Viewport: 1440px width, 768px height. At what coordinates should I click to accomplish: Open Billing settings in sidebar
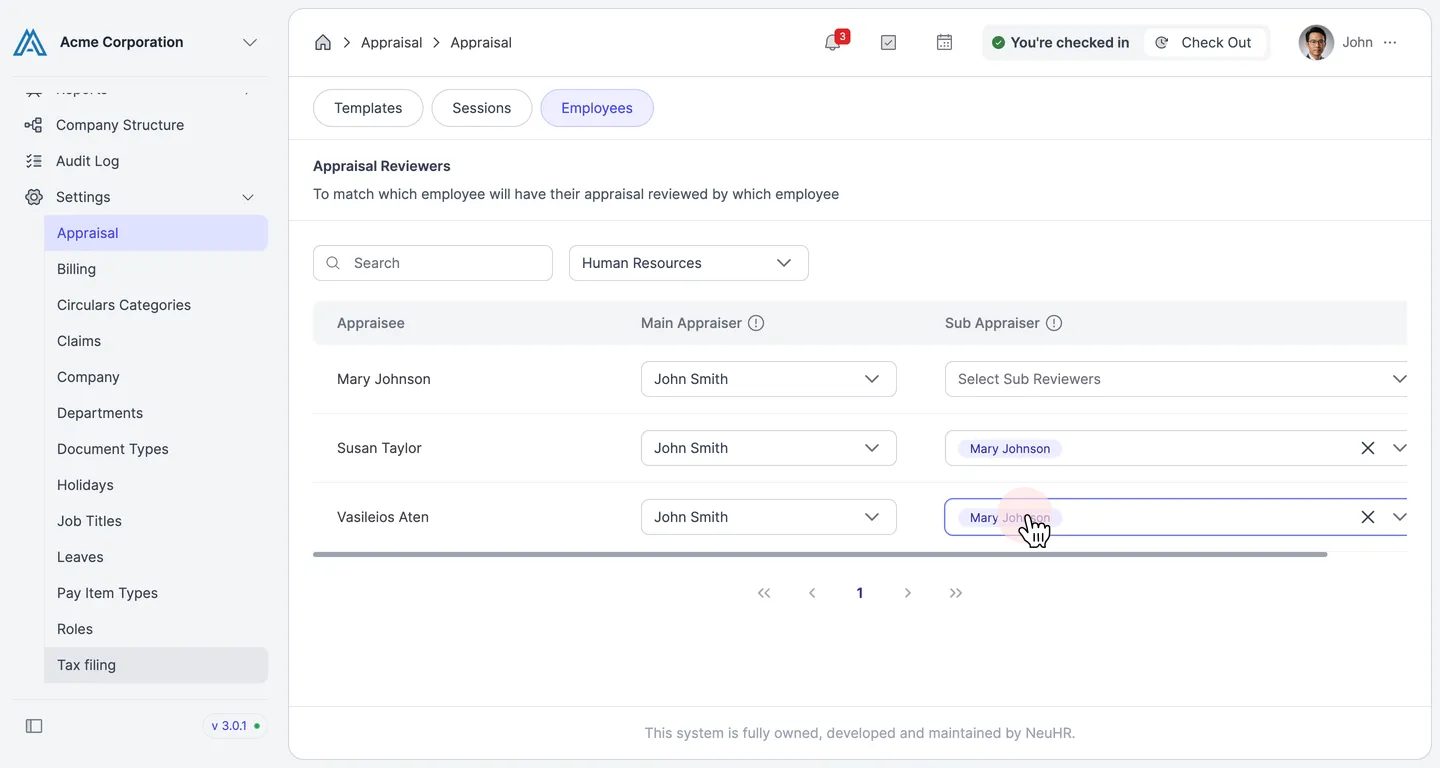pyautogui.click(x=156, y=269)
